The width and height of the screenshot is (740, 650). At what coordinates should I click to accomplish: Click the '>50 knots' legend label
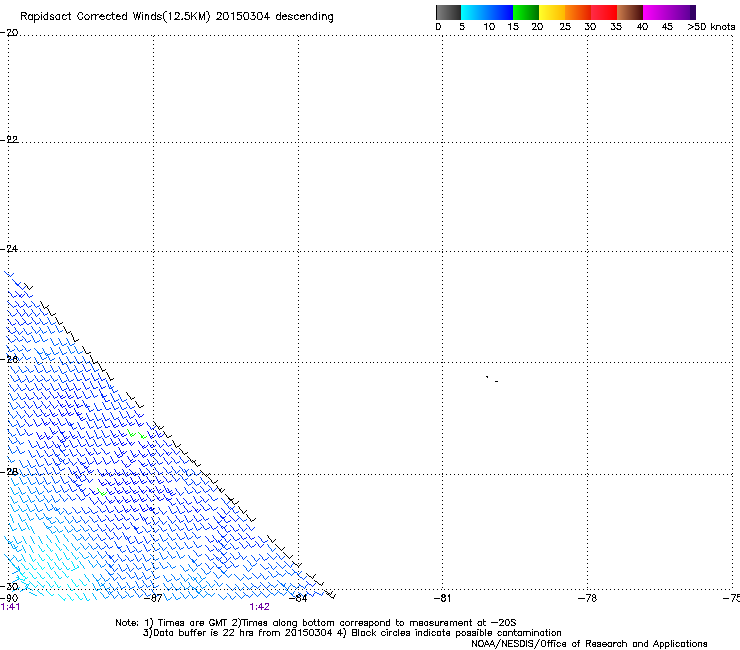(711, 27)
